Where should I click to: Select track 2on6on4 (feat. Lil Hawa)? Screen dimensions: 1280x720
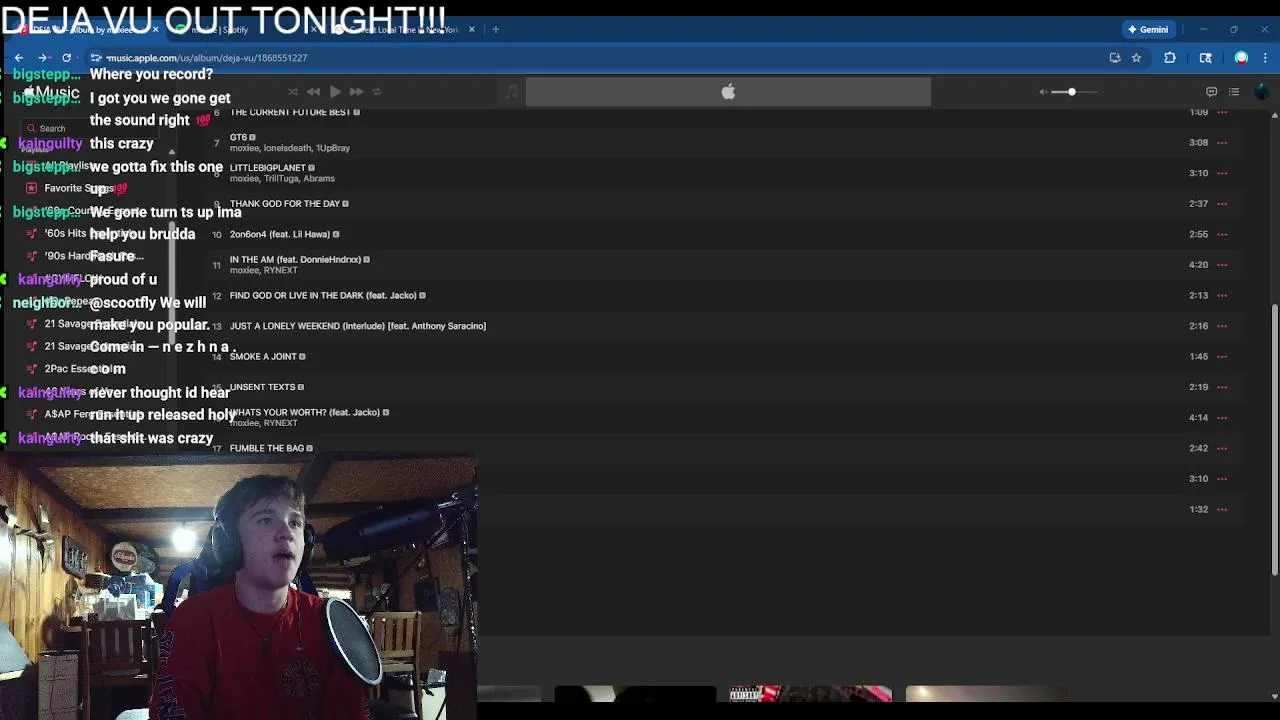point(280,234)
